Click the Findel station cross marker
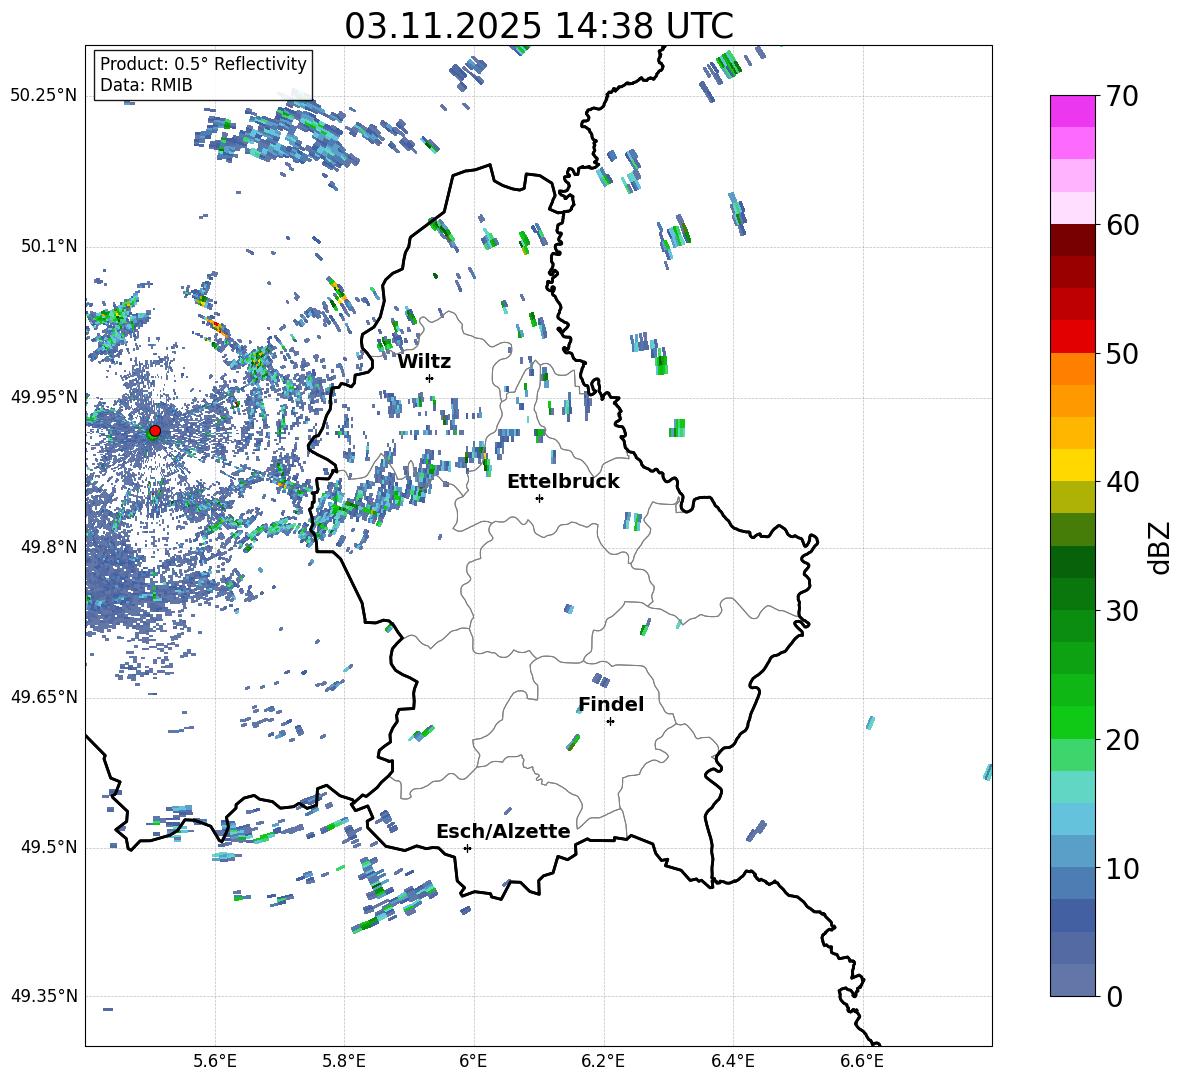This screenshot has height=1081, width=1184. pyautogui.click(x=610, y=721)
